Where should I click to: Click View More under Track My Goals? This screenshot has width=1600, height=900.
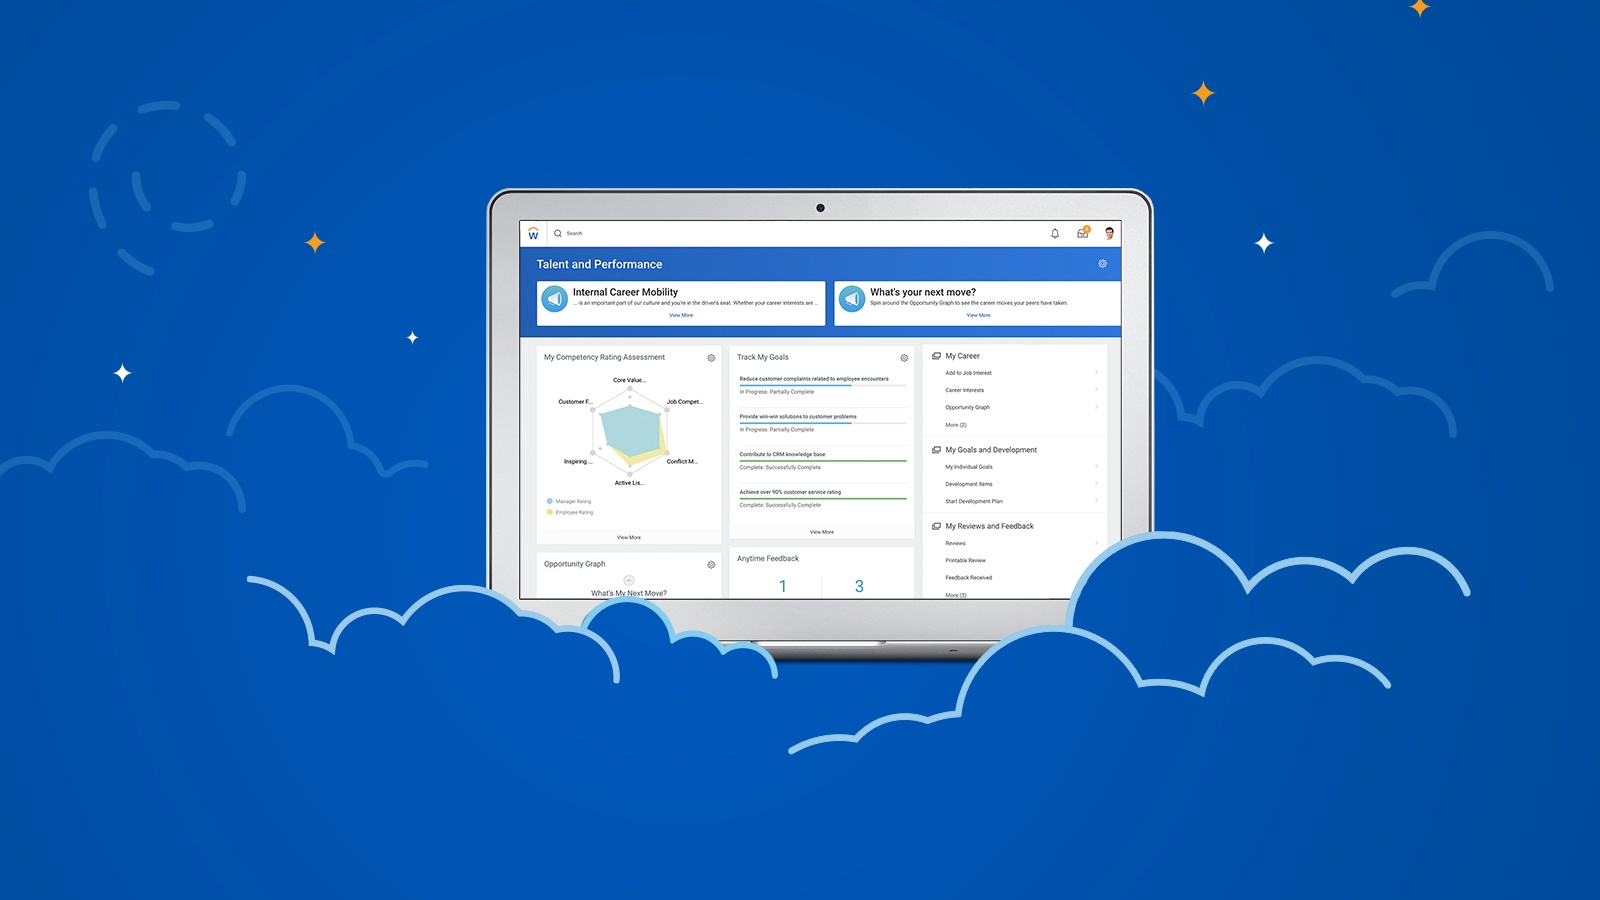822,532
